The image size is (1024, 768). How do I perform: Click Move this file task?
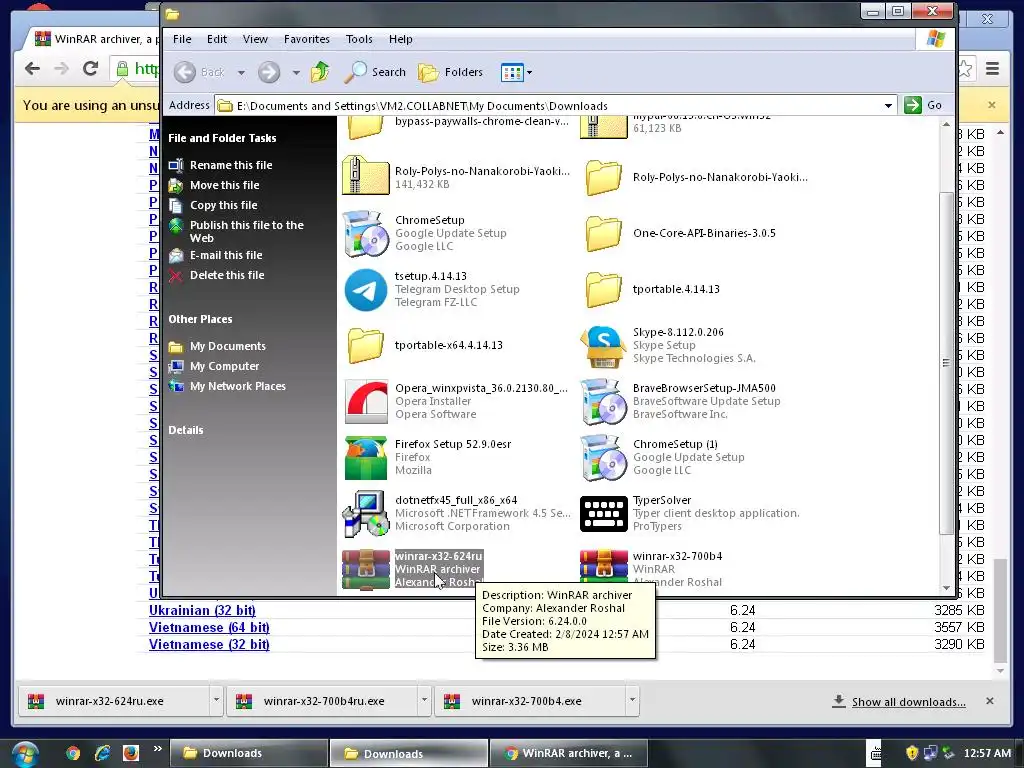pyautogui.click(x=224, y=185)
